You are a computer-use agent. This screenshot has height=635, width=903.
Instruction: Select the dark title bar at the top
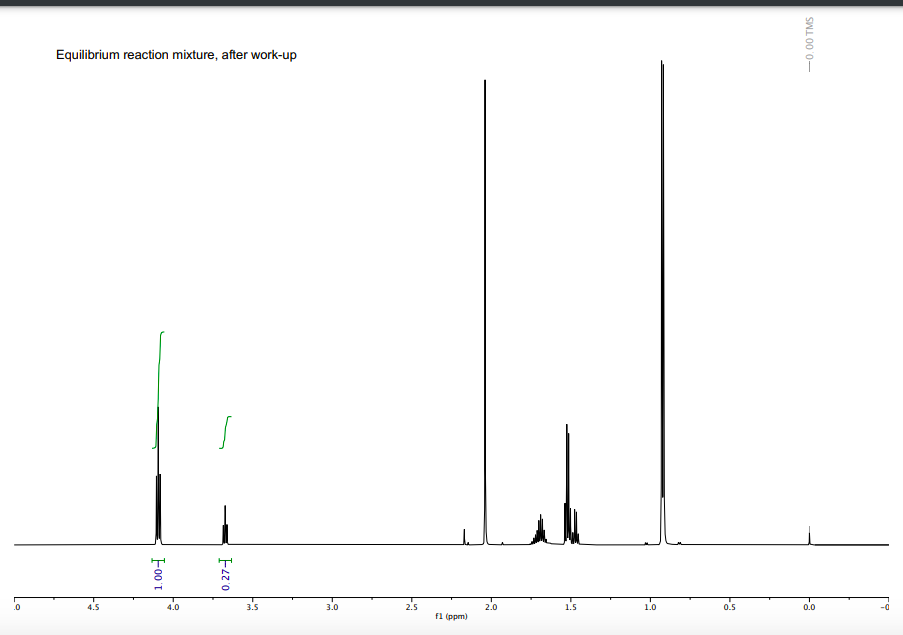coord(451,4)
